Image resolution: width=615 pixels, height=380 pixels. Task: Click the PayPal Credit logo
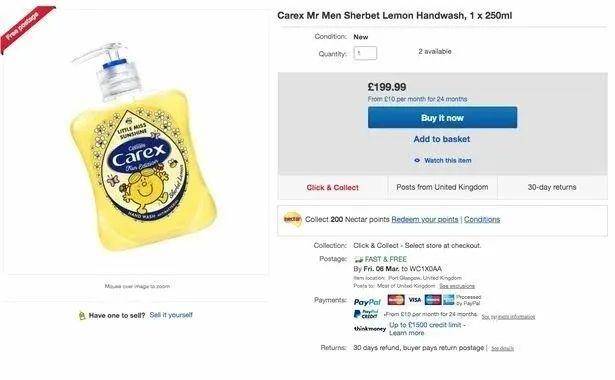coord(366,314)
